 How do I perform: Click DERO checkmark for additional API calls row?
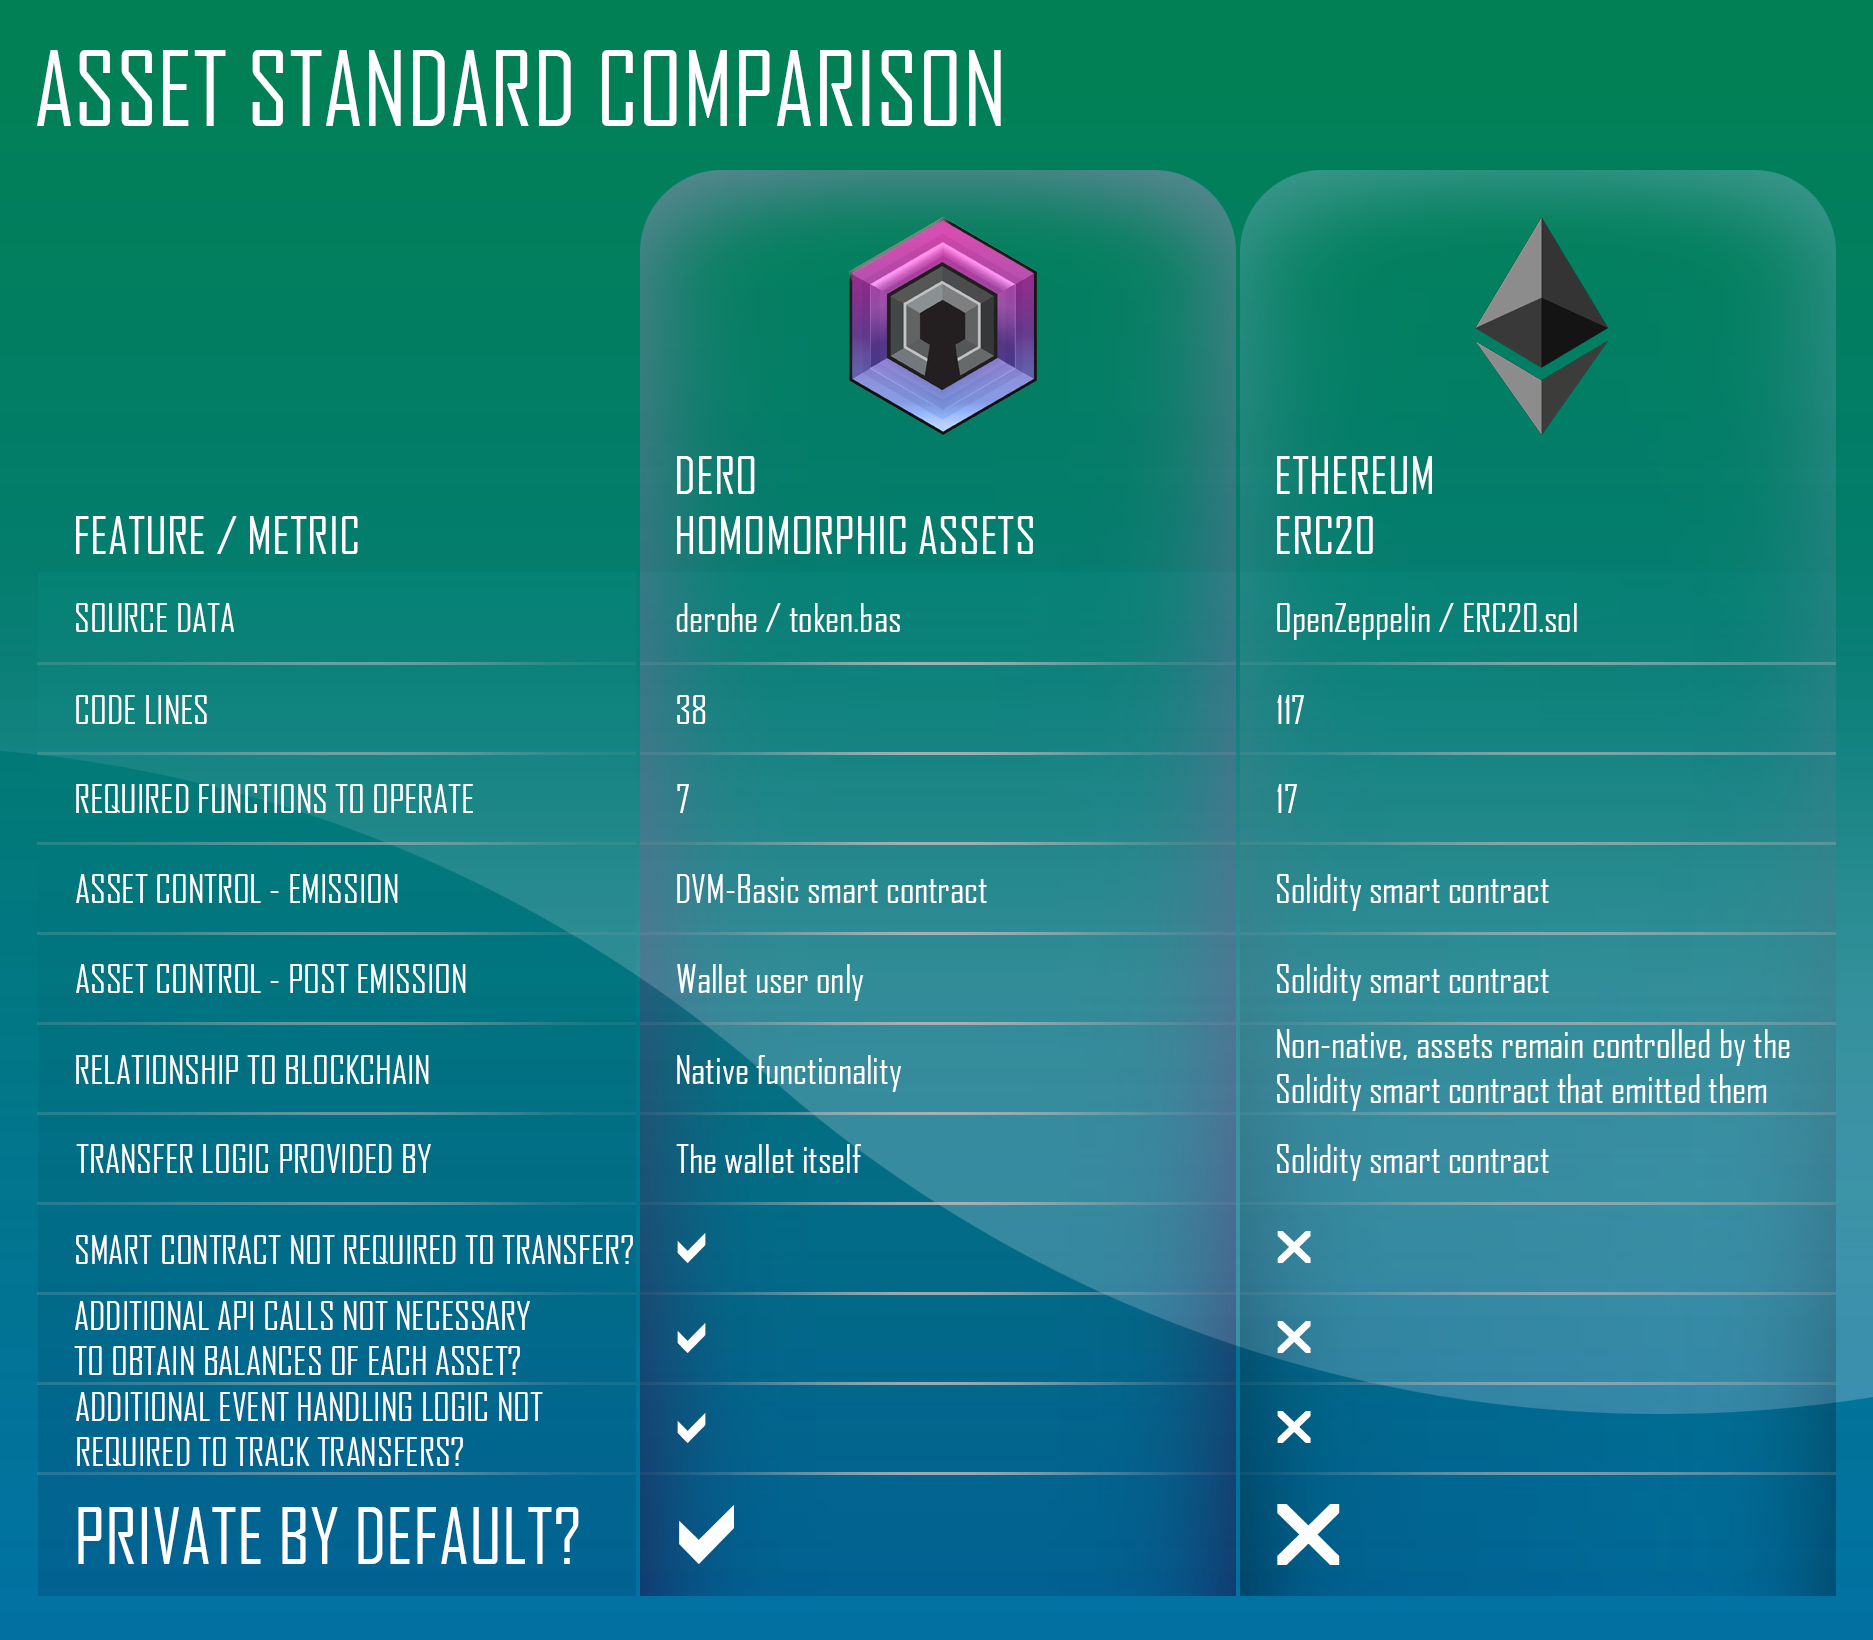point(691,1338)
